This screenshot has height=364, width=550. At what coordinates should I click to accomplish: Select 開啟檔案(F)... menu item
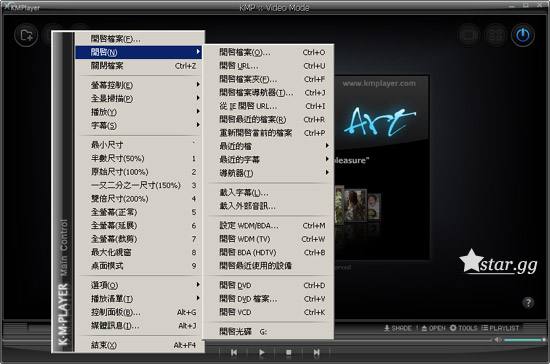[x=140, y=39]
